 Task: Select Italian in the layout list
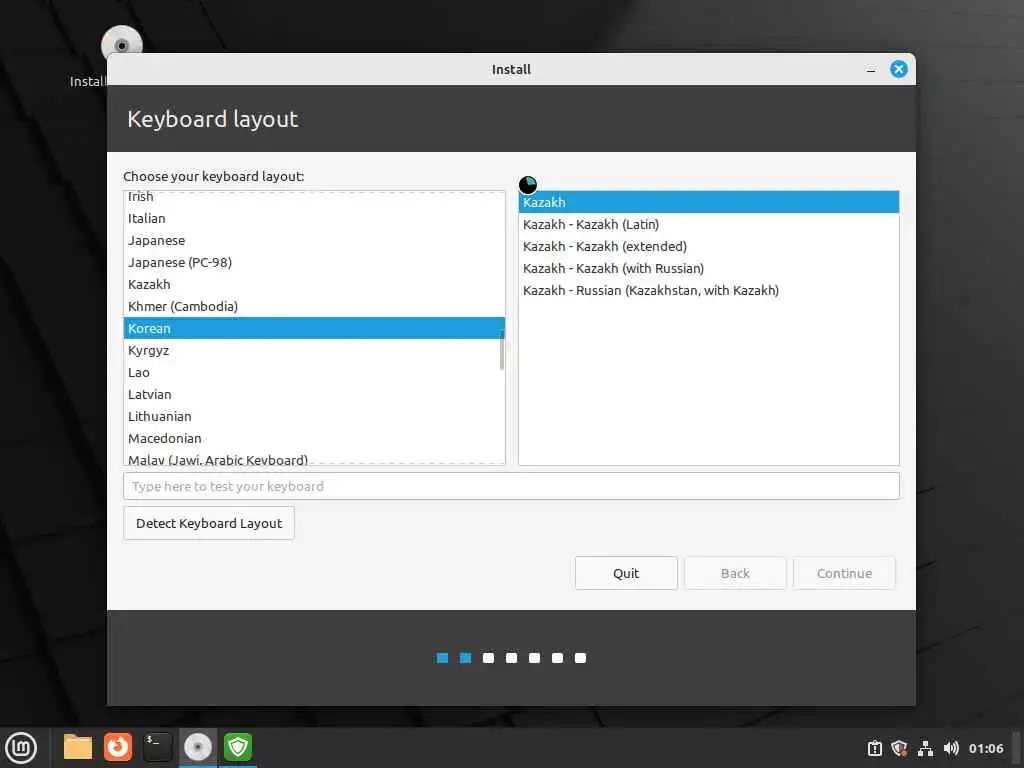[314, 218]
